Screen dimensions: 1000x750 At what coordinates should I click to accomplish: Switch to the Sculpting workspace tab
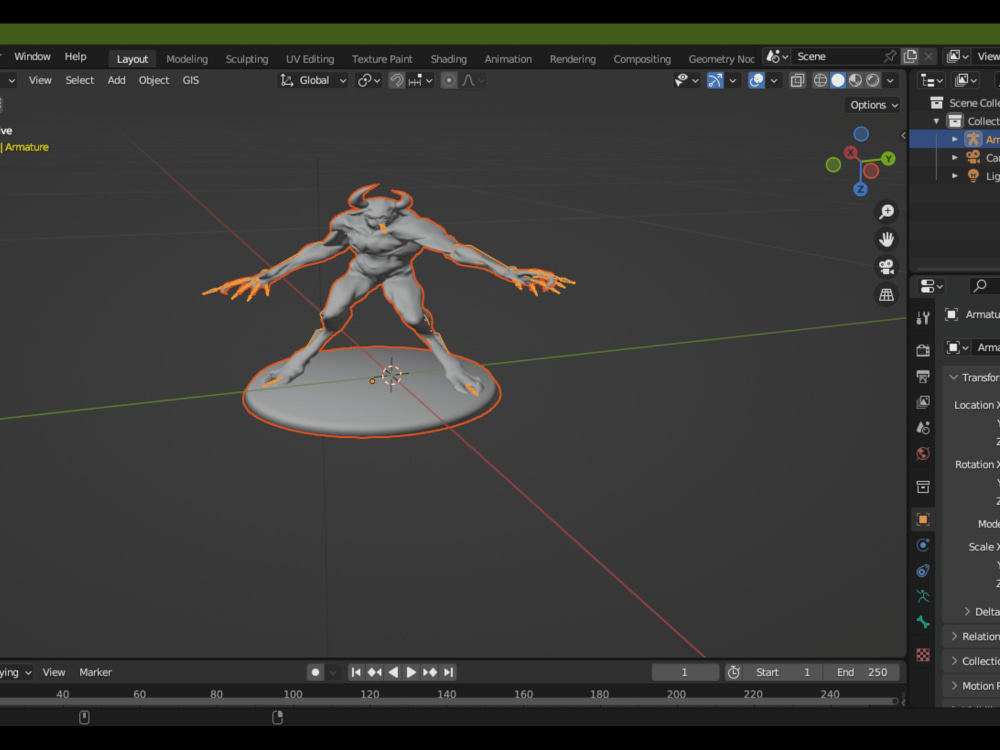(x=246, y=59)
